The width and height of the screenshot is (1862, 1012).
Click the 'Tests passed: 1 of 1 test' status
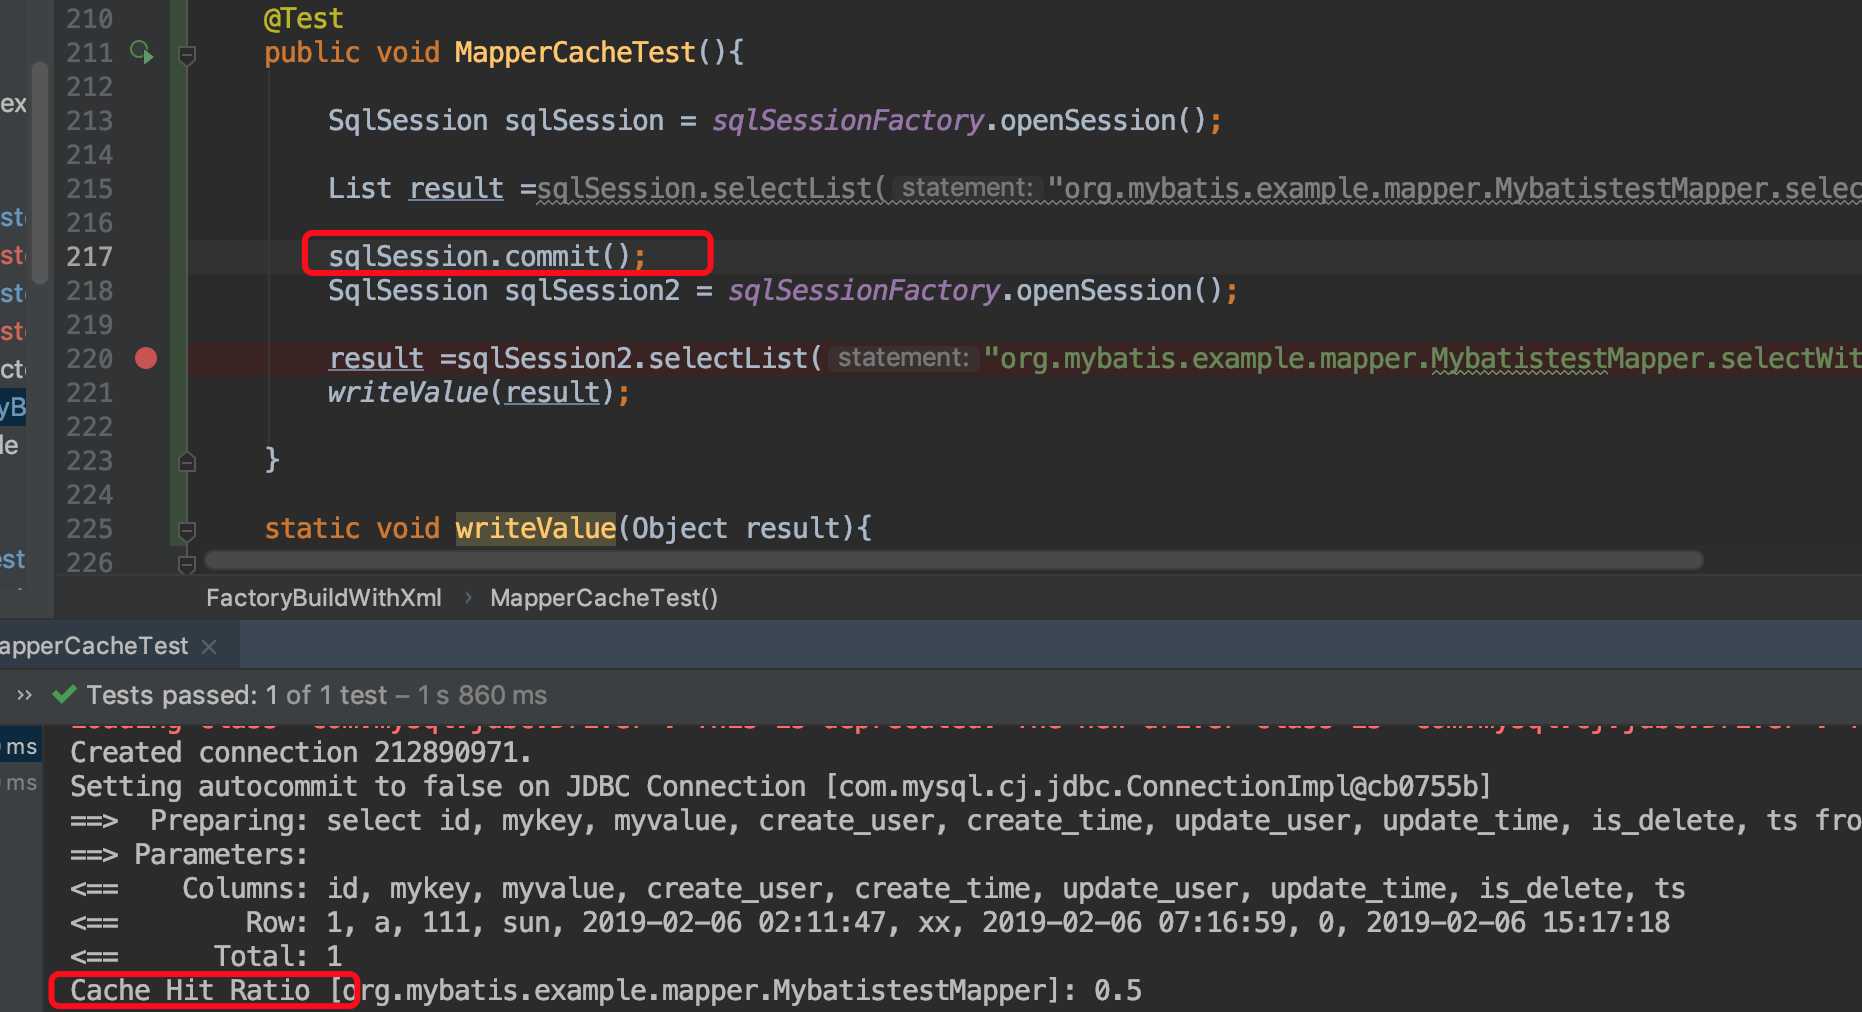pos(237,695)
